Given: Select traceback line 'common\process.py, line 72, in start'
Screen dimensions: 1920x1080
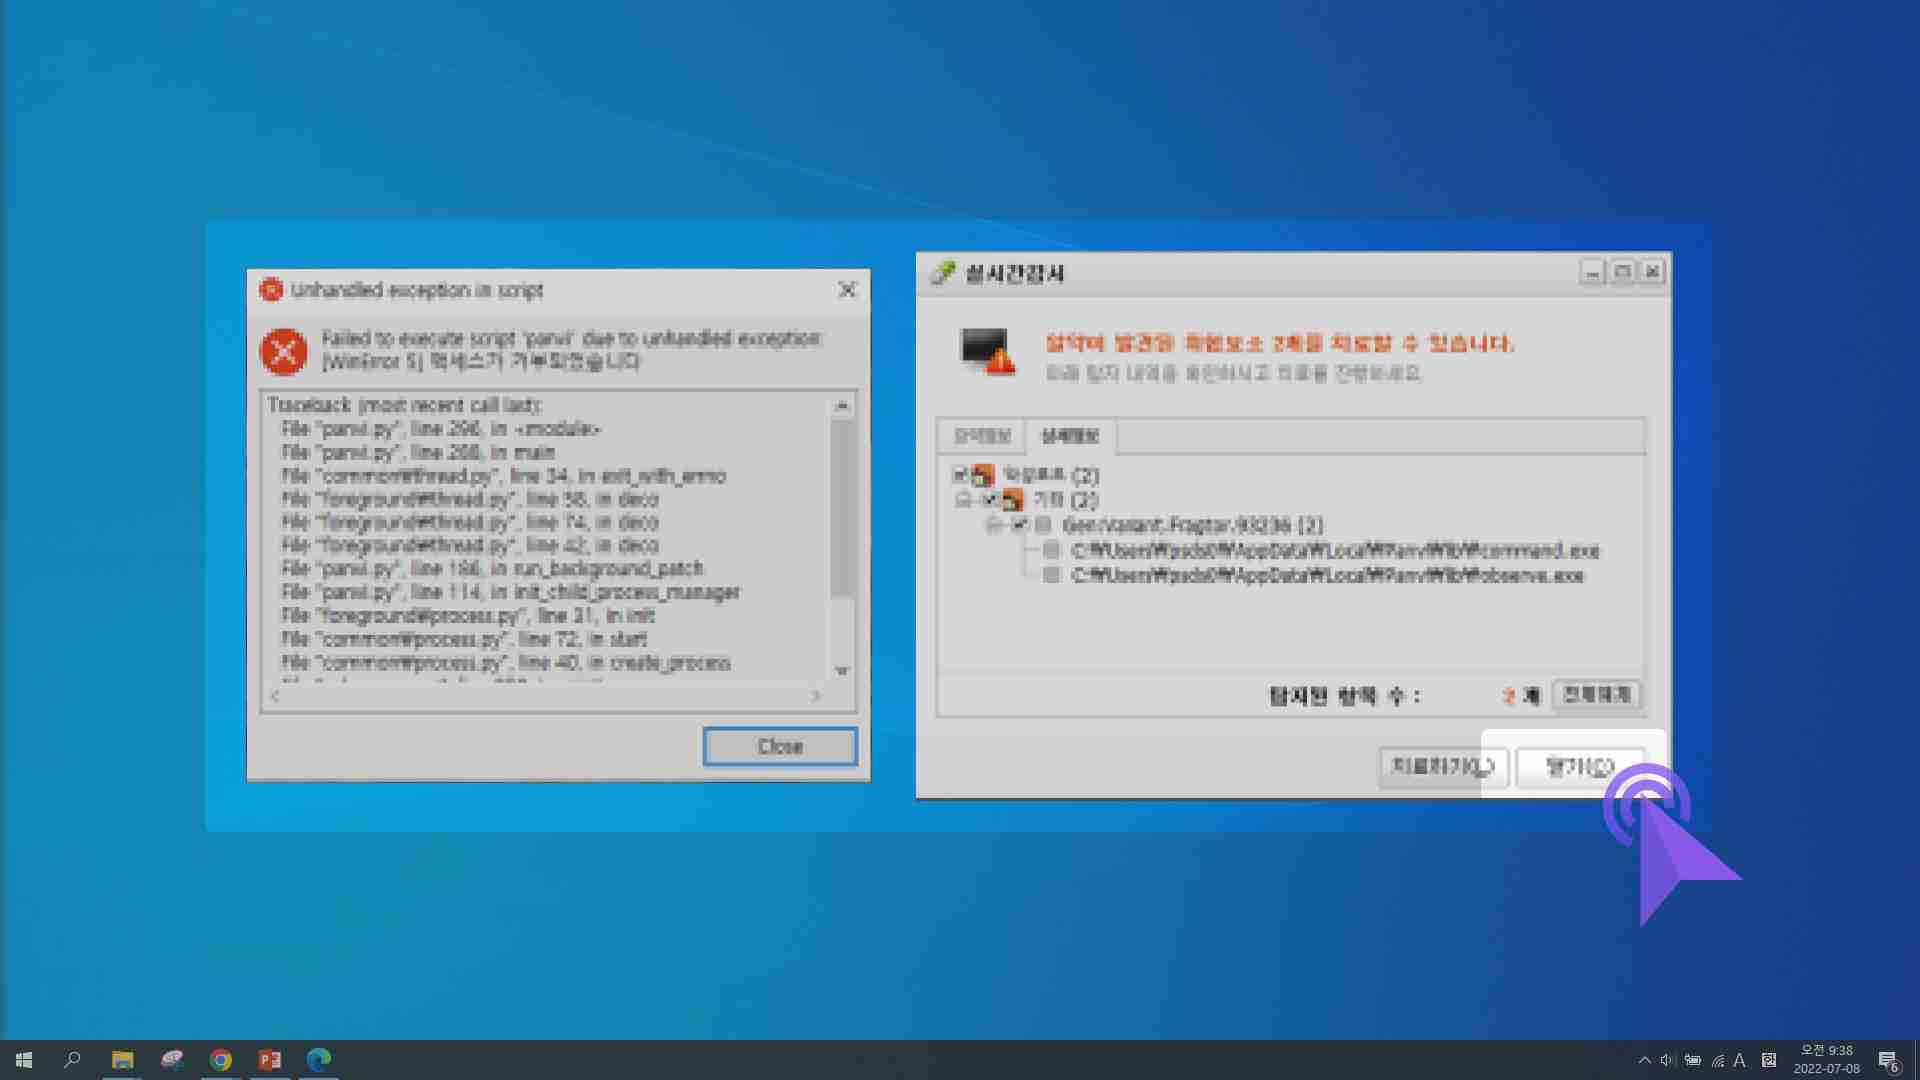Looking at the screenshot, I should pos(464,639).
